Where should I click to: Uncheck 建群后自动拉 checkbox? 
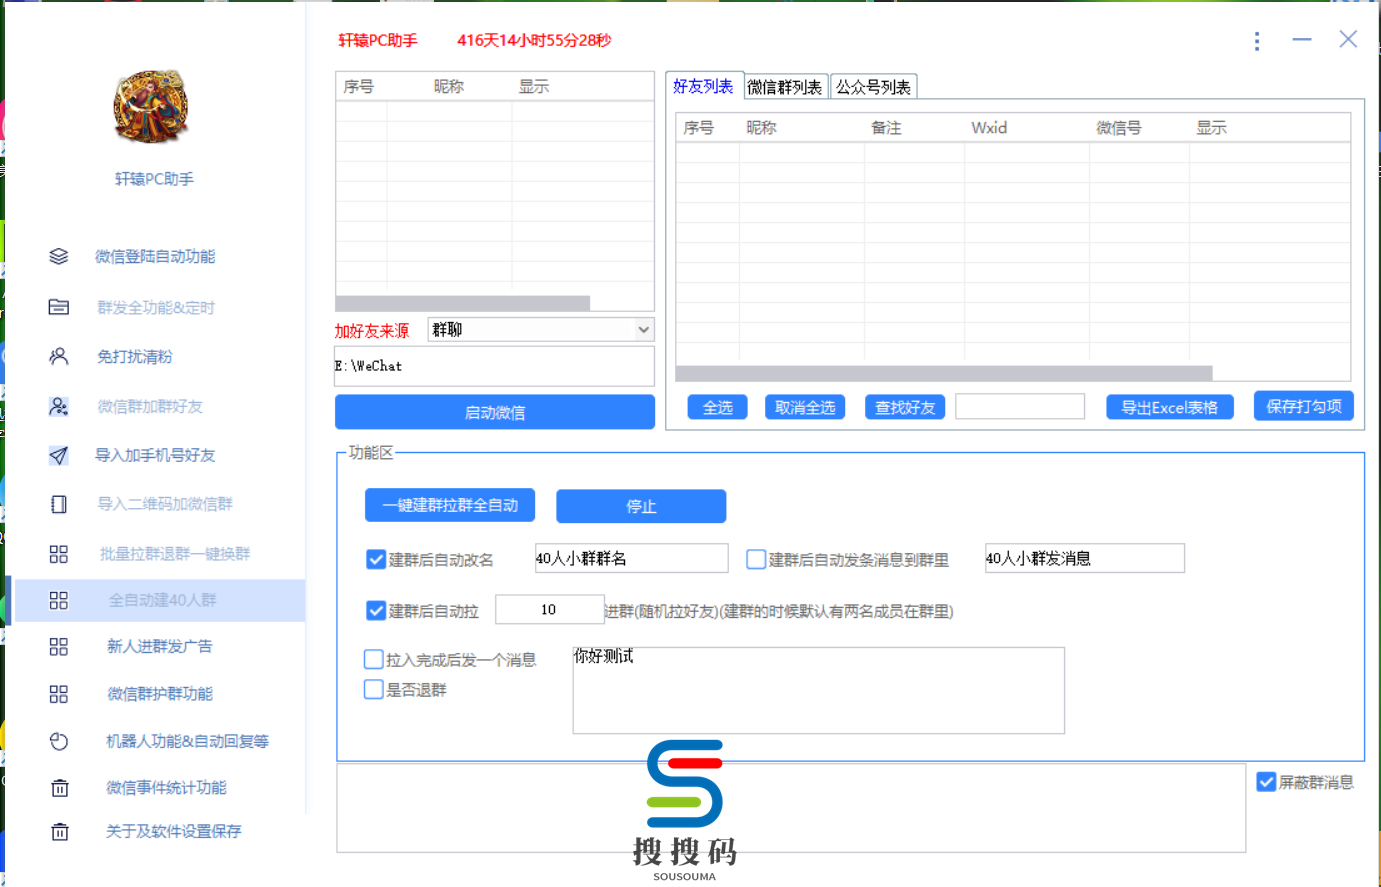[x=376, y=610]
